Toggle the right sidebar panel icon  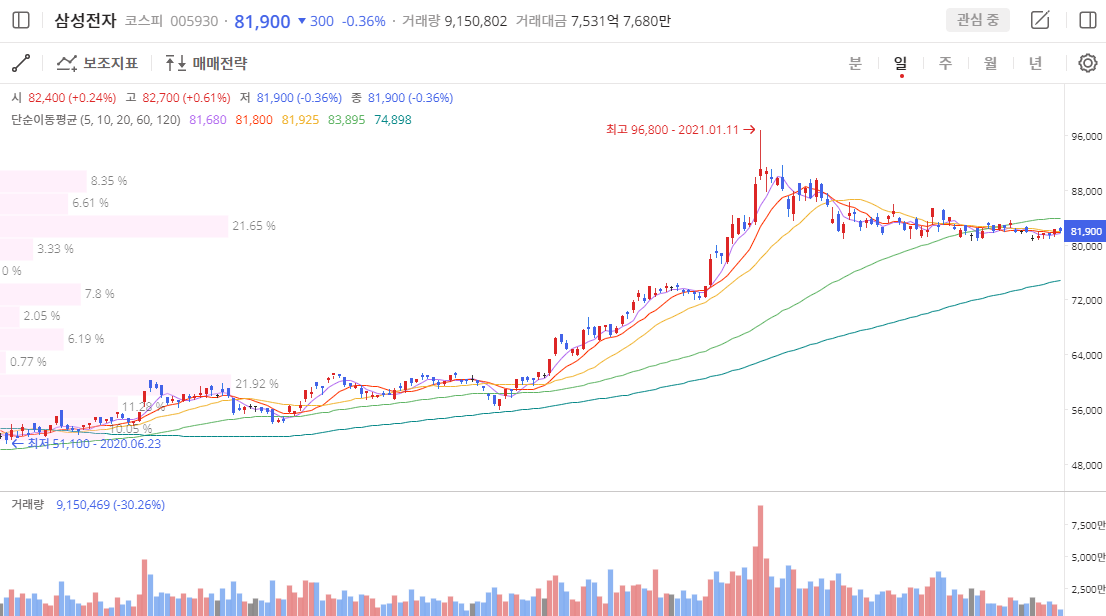(1088, 20)
